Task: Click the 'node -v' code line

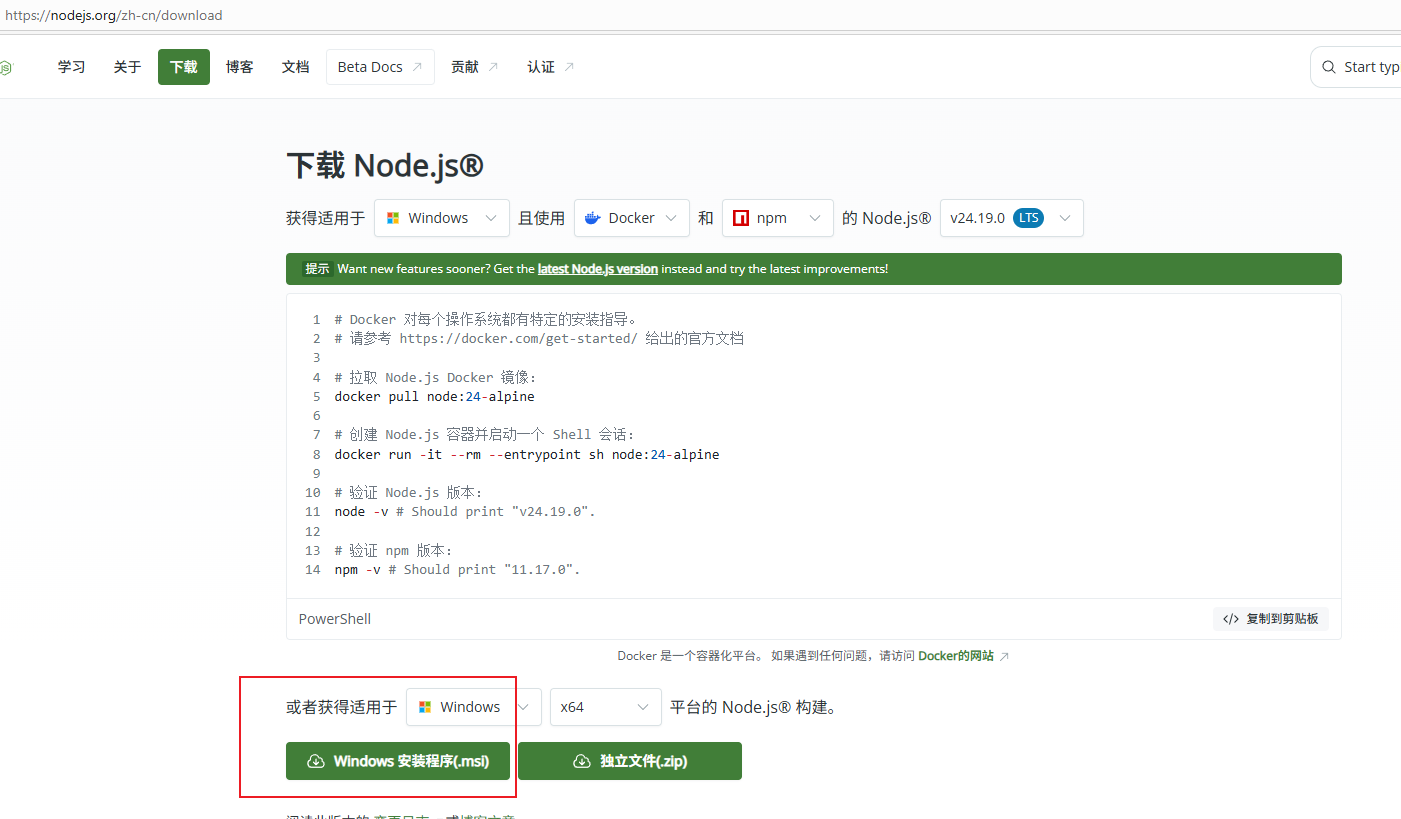Action: [x=465, y=511]
